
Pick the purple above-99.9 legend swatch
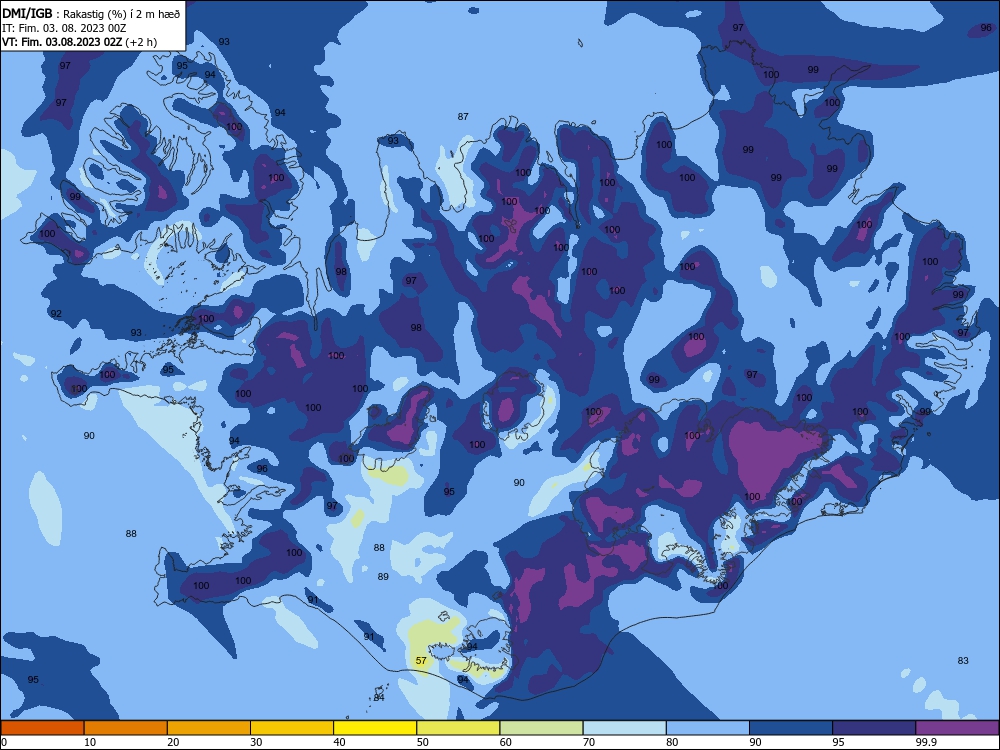957,728
